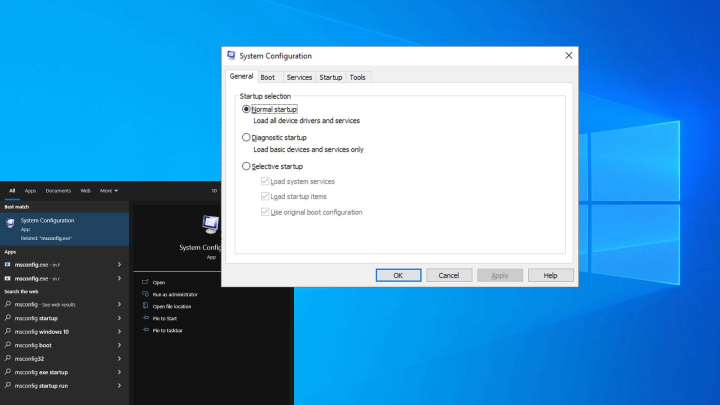Select the Diagnostic startup option
Viewport: 720px width, 405px height.
pyautogui.click(x=246, y=137)
